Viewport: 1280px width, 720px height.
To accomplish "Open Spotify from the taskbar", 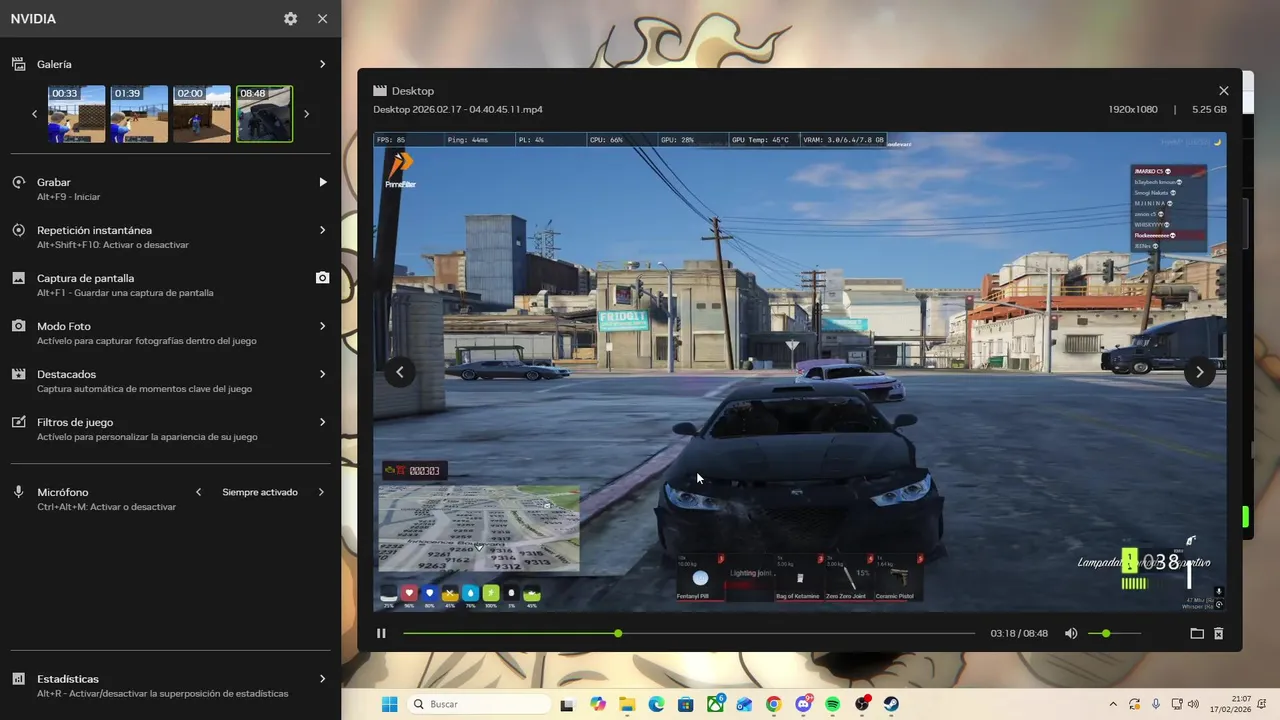I will click(x=833, y=704).
